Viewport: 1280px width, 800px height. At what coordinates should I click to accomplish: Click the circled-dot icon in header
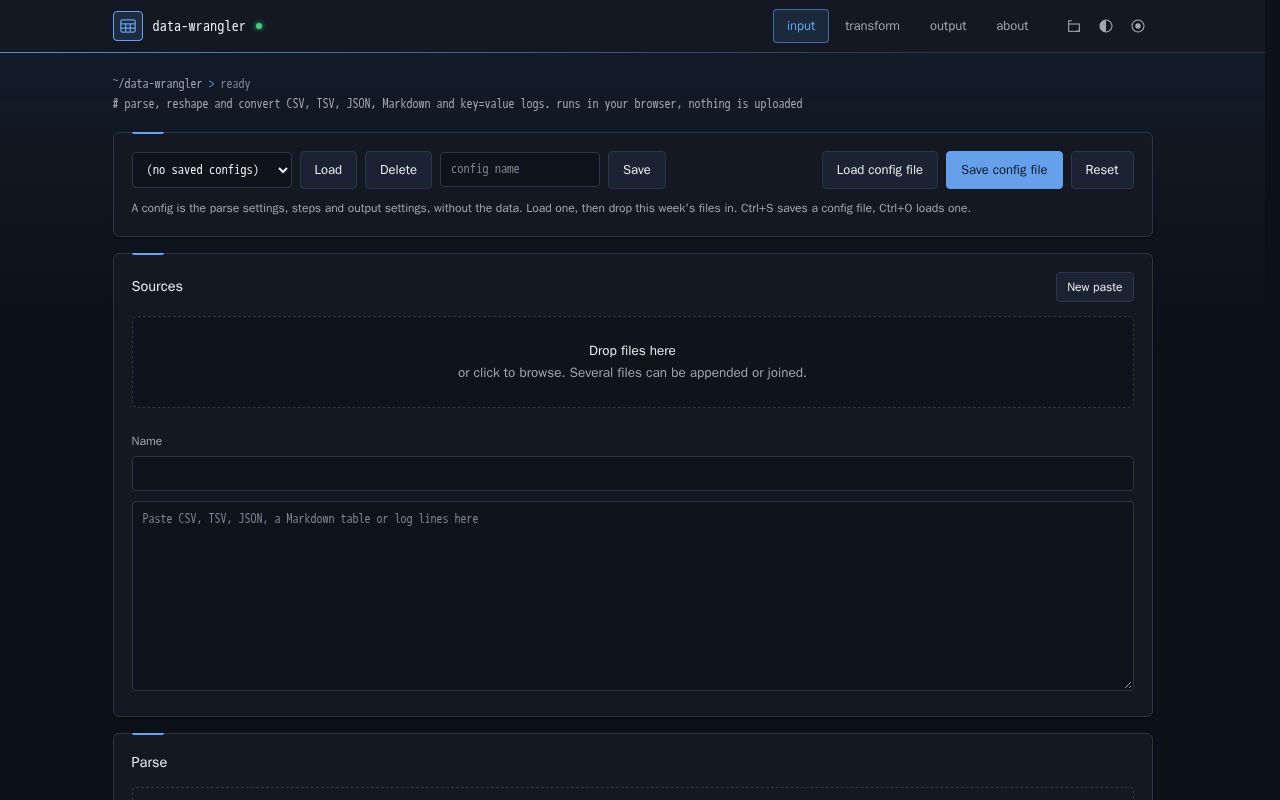pos(1138,26)
